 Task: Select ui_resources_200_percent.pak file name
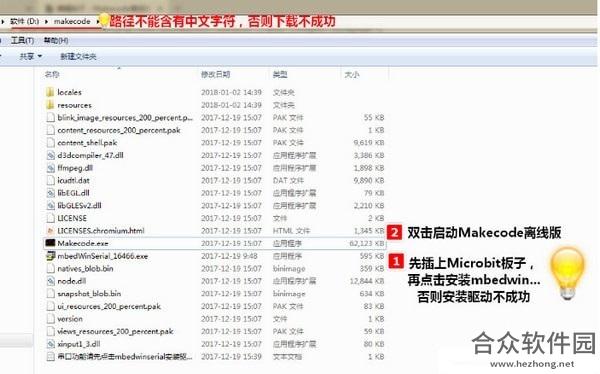pyautogui.click(x=109, y=306)
